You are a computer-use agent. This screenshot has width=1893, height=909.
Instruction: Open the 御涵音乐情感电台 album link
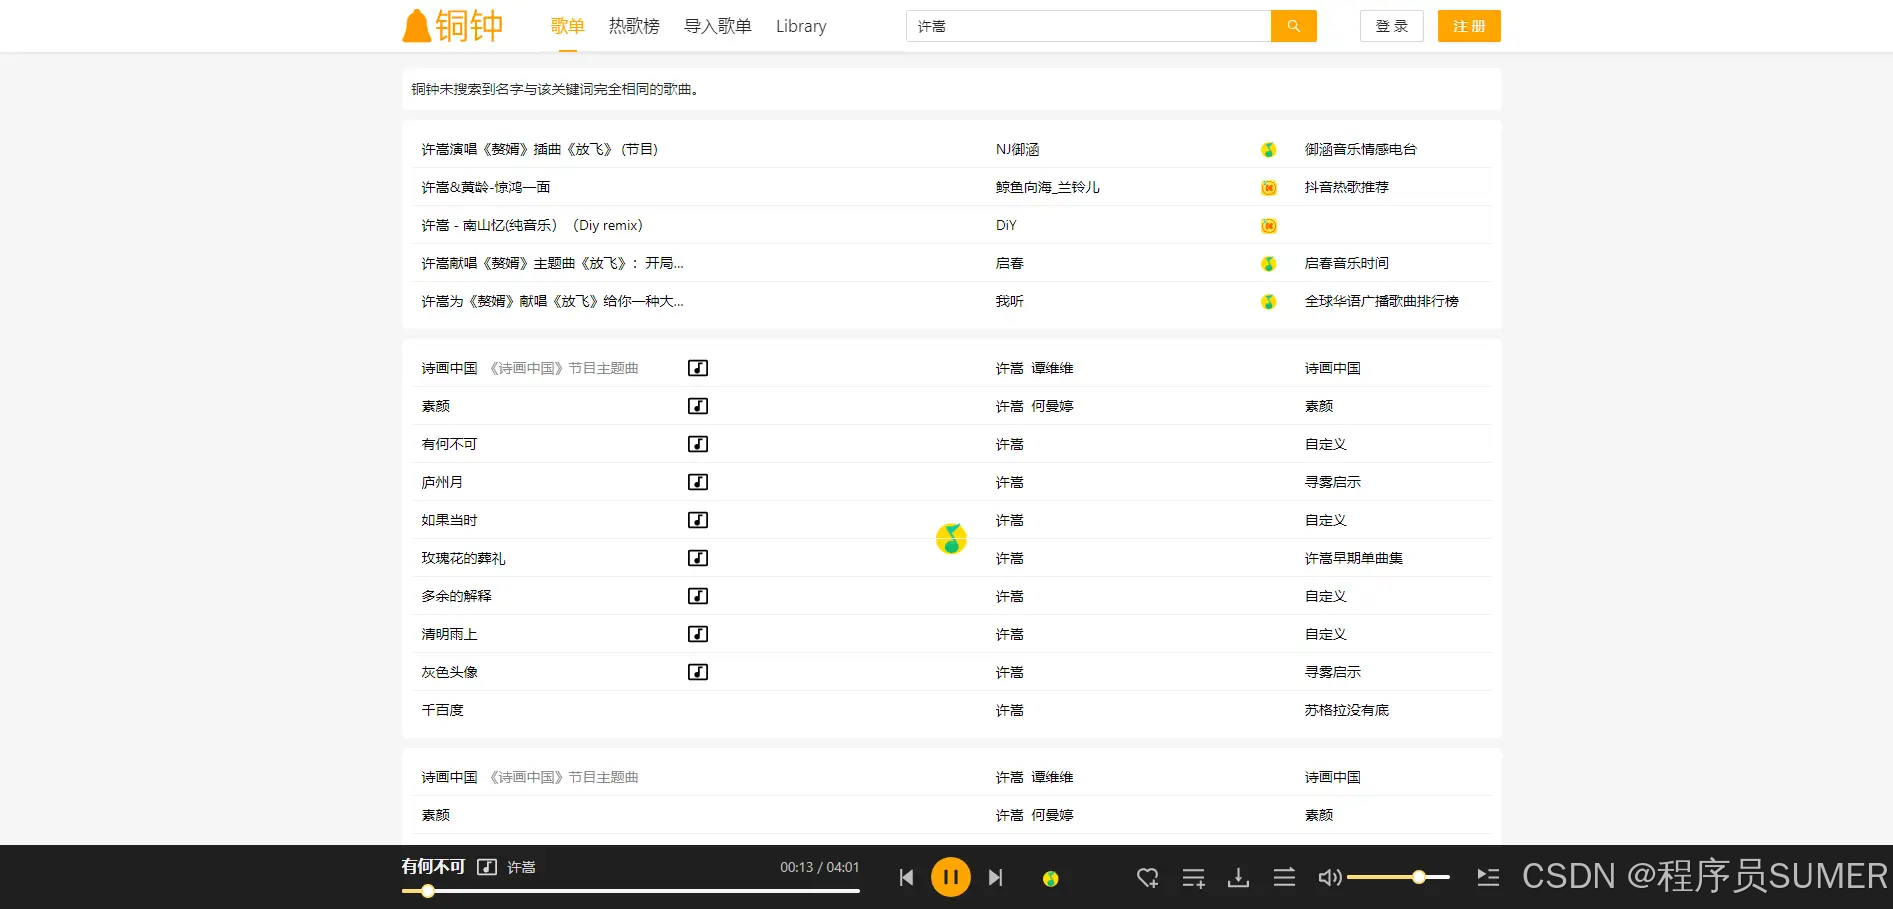[x=1360, y=149]
